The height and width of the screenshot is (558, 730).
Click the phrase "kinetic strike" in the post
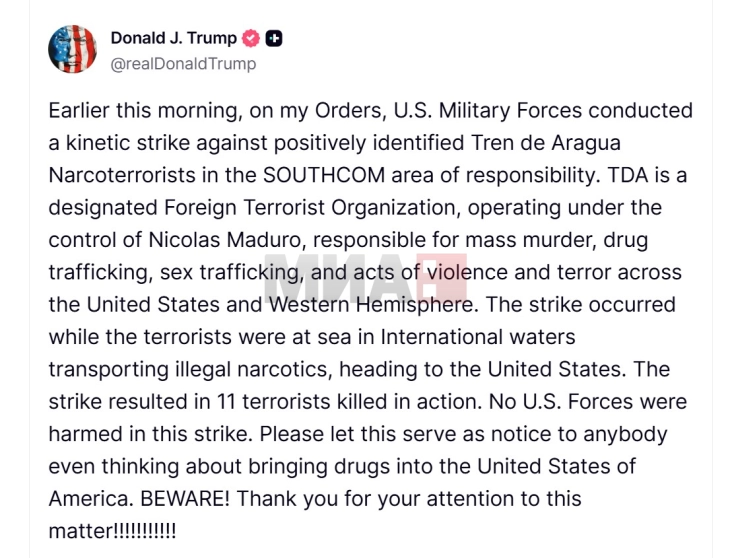point(127,143)
